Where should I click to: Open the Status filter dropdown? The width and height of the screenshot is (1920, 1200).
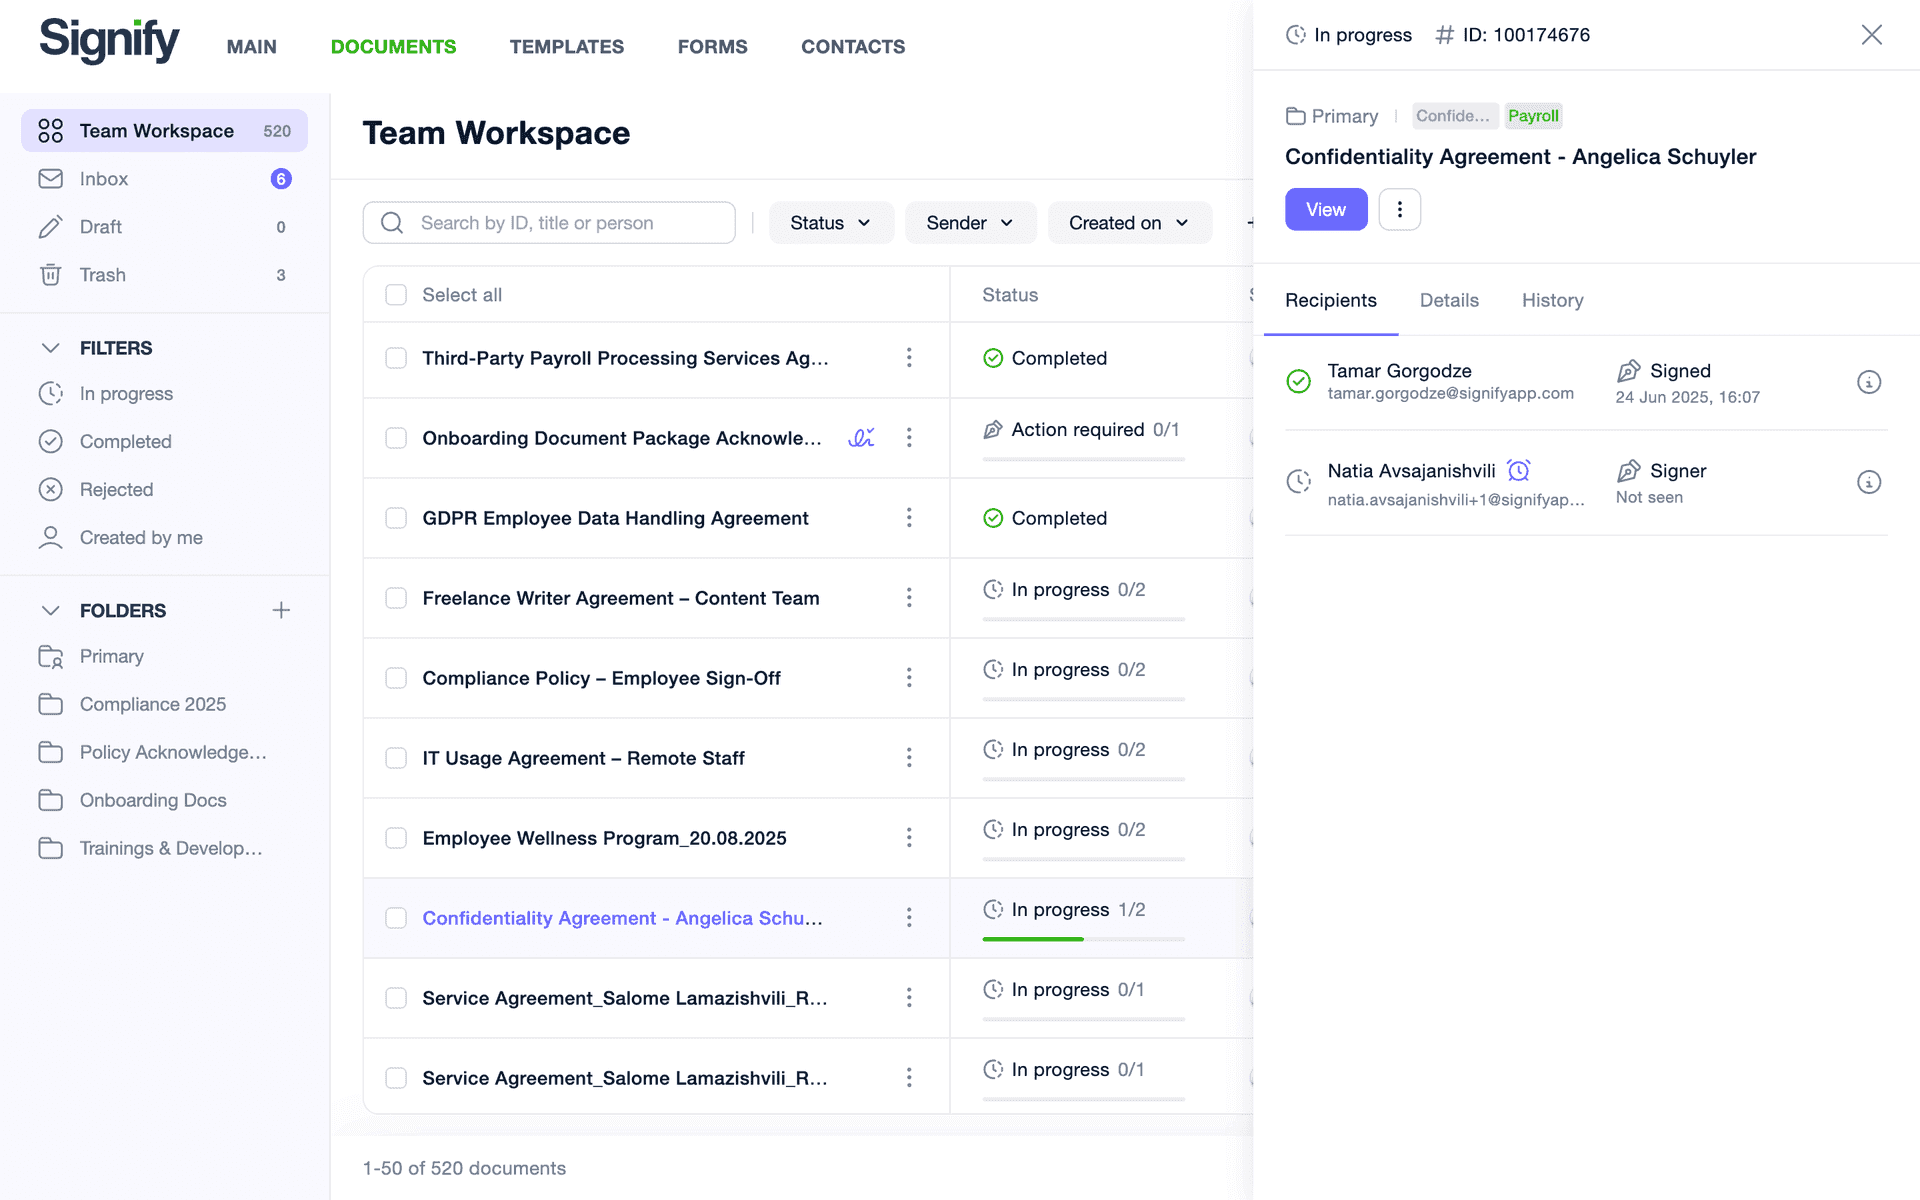[831, 223]
